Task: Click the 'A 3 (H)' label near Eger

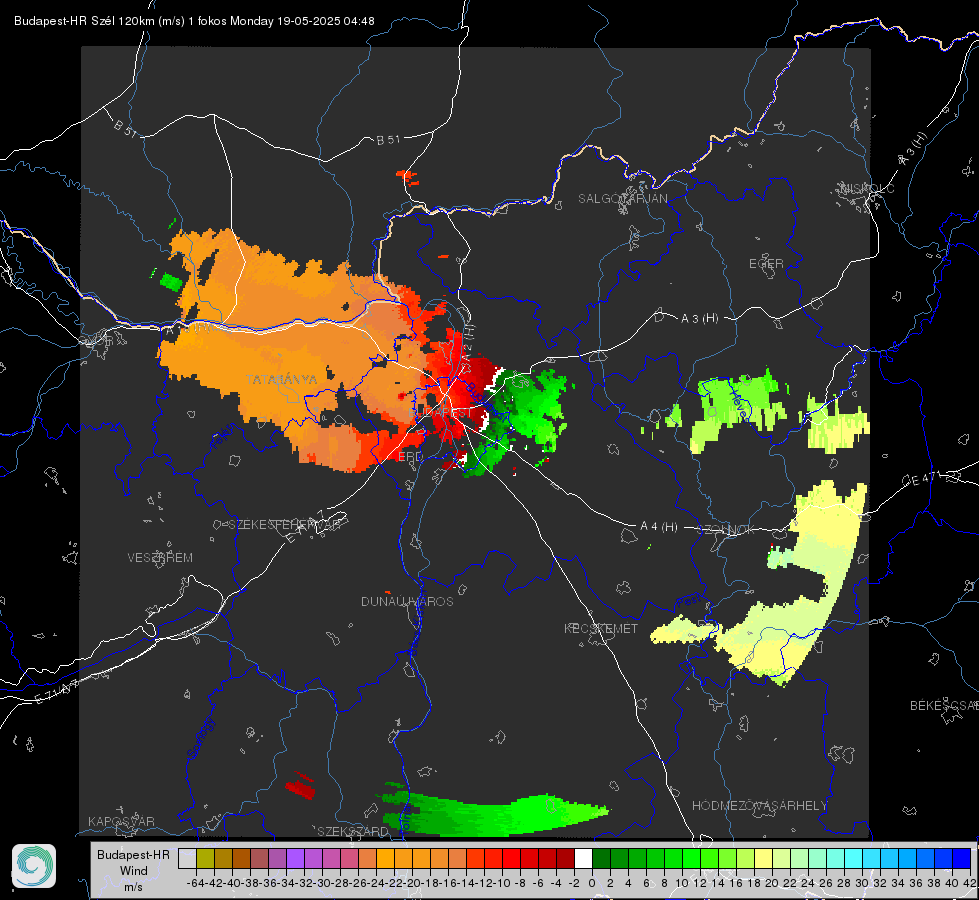Action: tap(699, 319)
